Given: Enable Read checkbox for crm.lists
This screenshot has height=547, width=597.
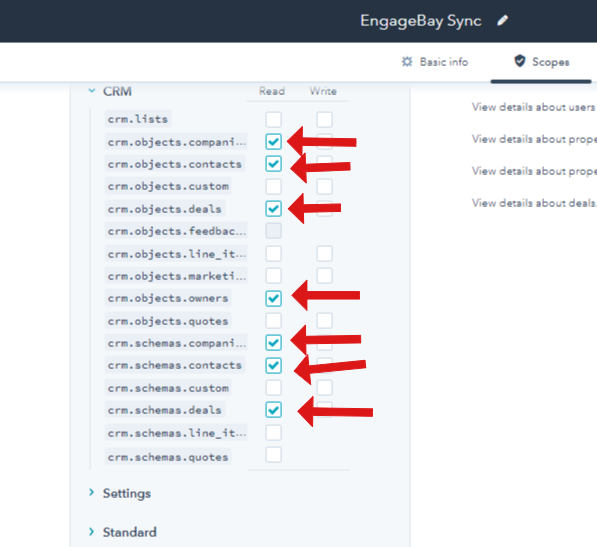Looking at the screenshot, I should click(273, 120).
